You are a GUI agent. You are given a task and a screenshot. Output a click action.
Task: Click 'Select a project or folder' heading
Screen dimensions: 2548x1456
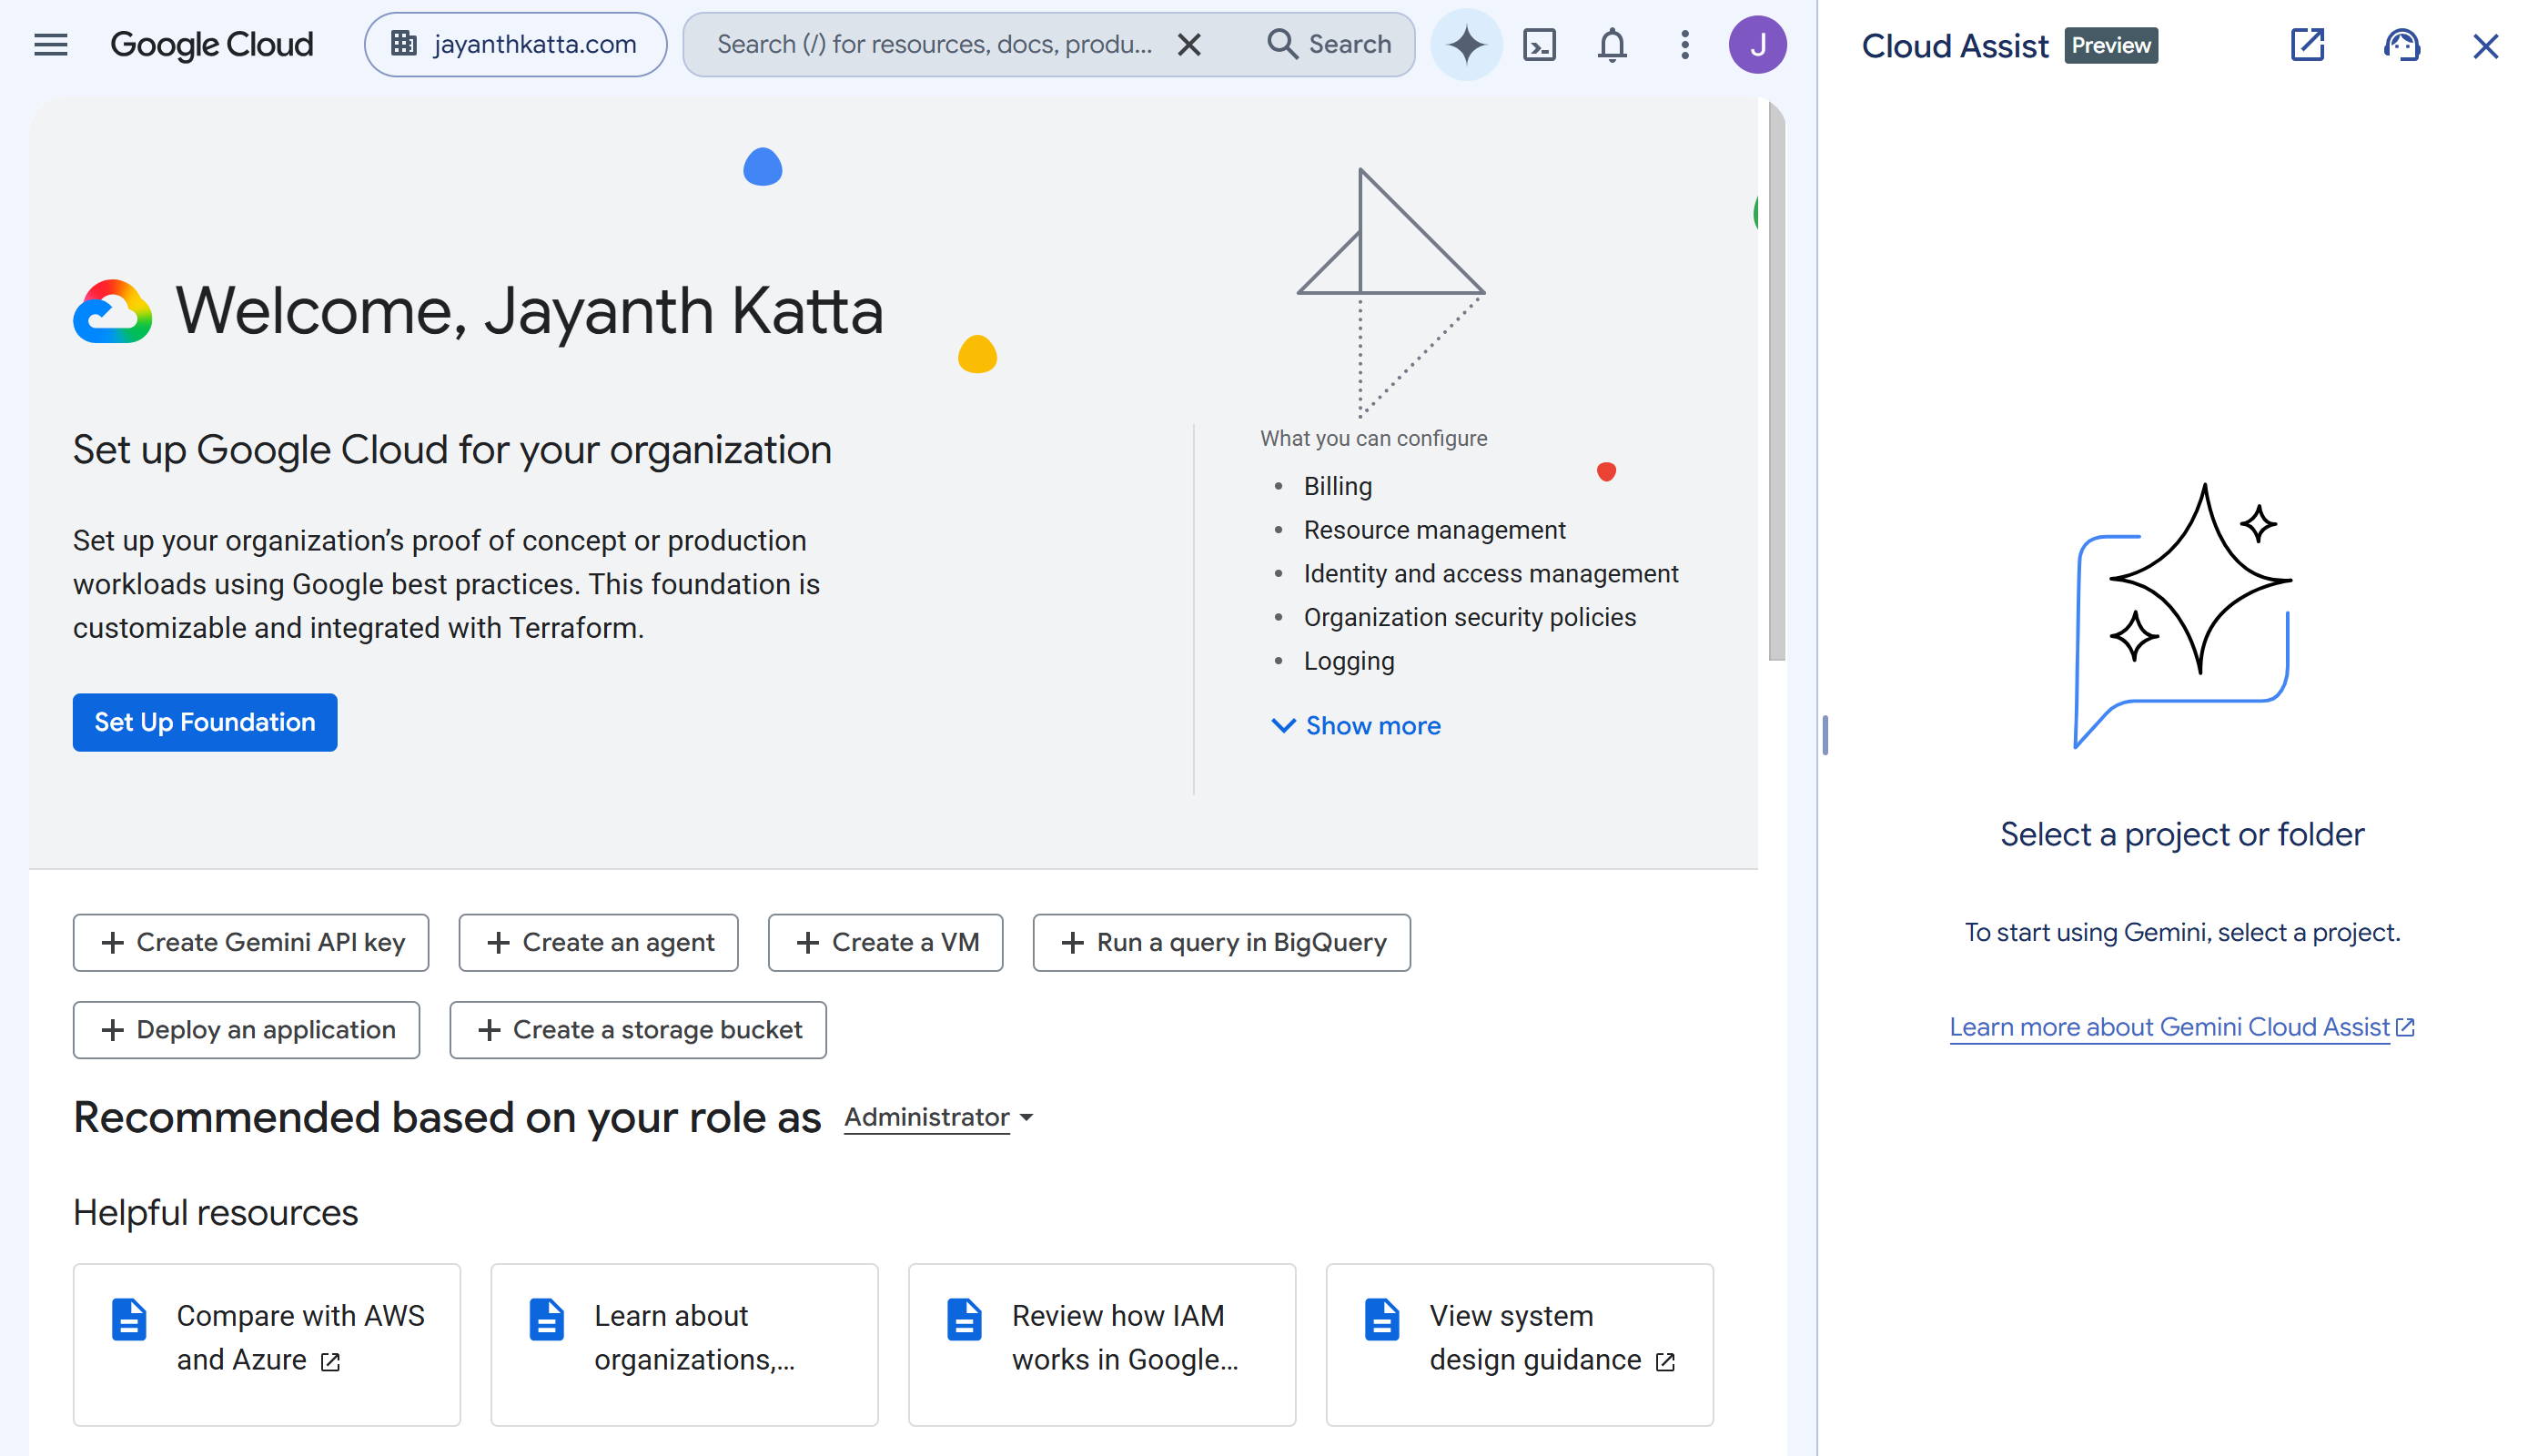coord(2182,834)
